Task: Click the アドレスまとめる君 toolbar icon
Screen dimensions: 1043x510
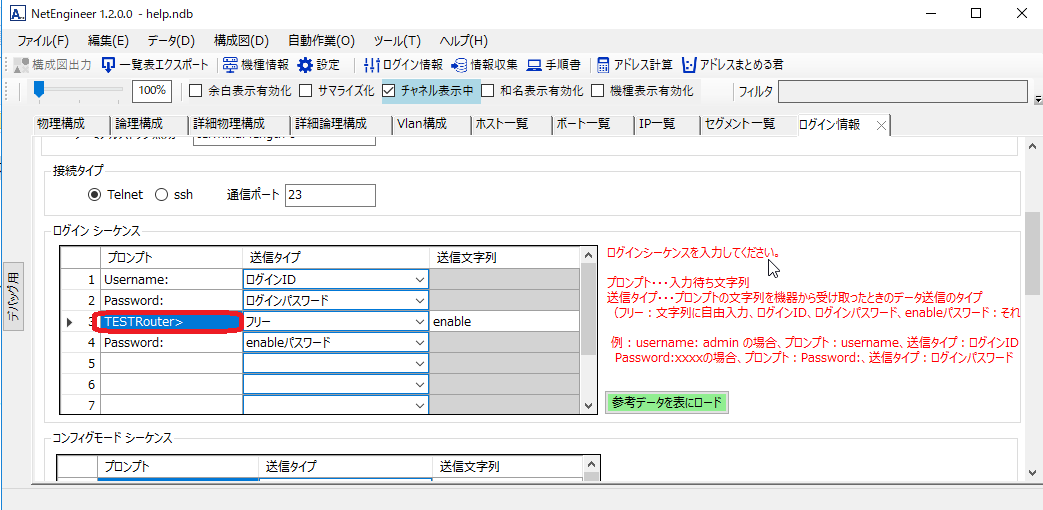Action: pyautogui.click(x=689, y=65)
